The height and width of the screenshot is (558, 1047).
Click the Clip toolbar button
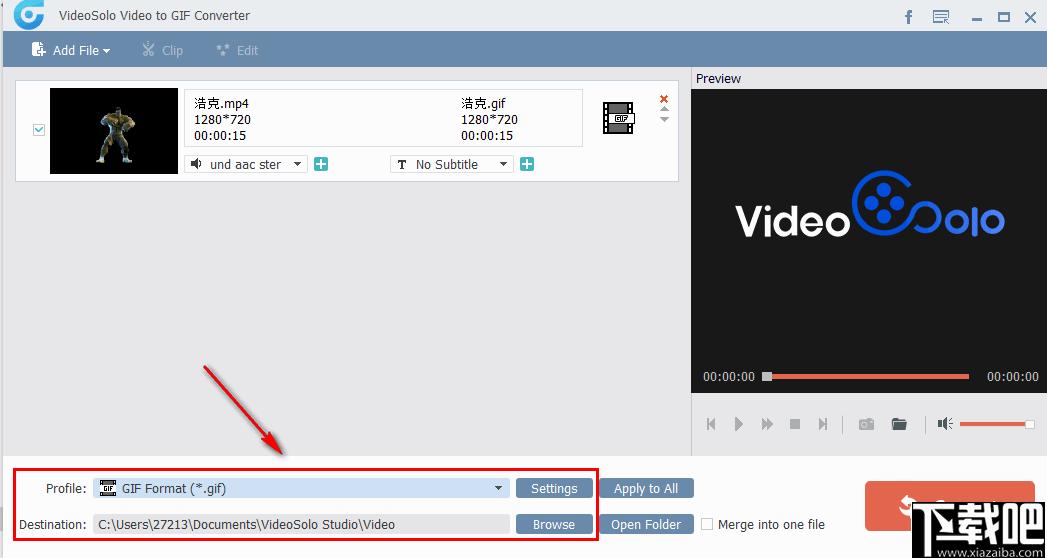(162, 50)
